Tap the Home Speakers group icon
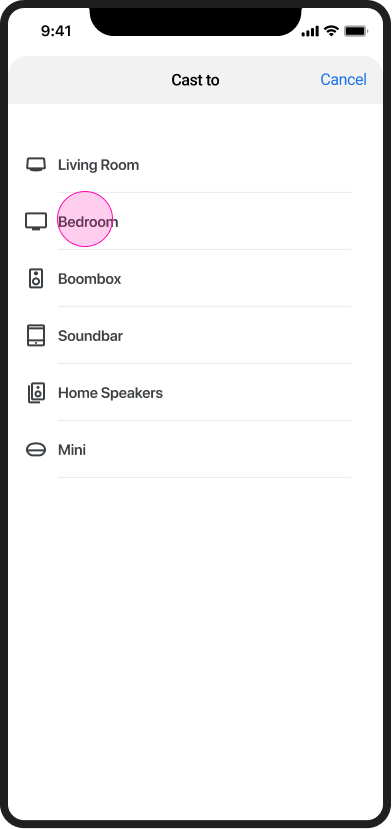 point(36,393)
